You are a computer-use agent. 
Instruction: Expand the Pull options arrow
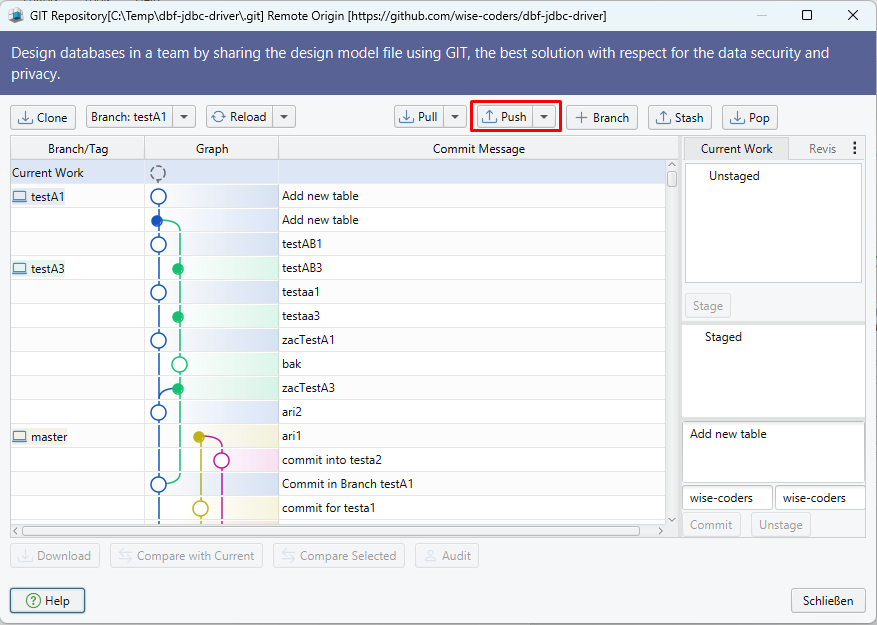(455, 117)
